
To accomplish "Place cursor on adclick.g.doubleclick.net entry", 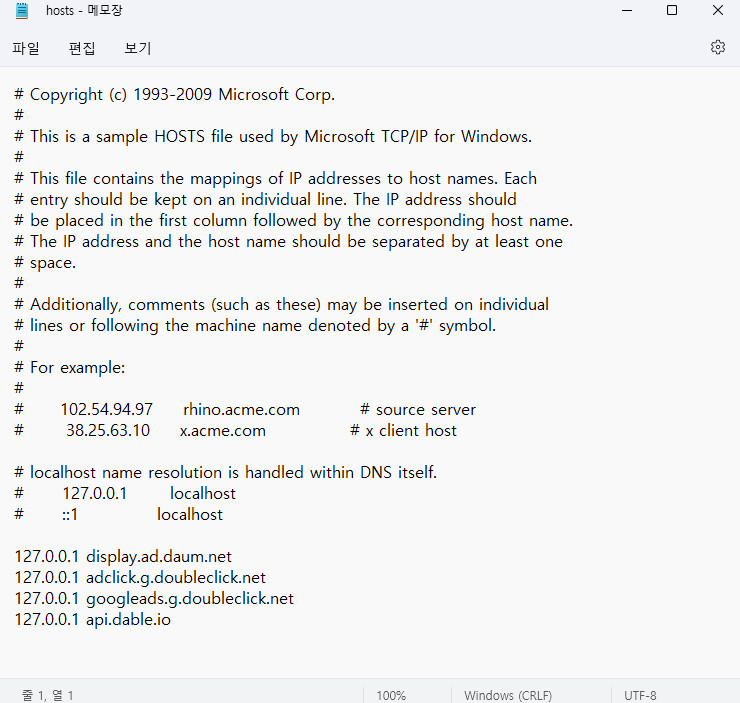I will click(176, 577).
